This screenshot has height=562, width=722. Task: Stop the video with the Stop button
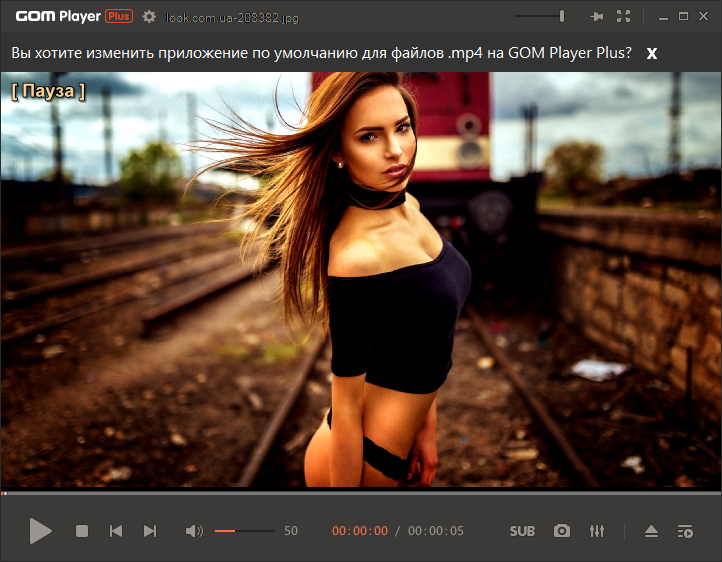(82, 531)
